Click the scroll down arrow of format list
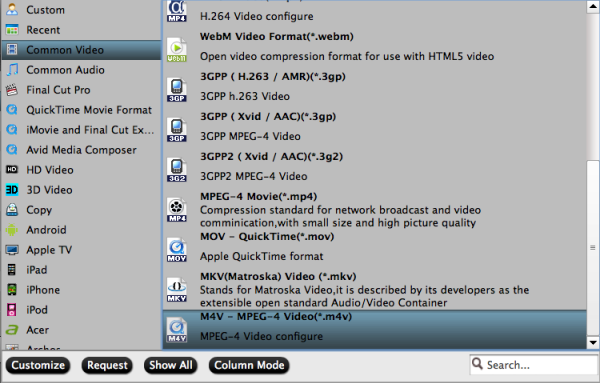This screenshot has height=383, width=600. (593, 342)
